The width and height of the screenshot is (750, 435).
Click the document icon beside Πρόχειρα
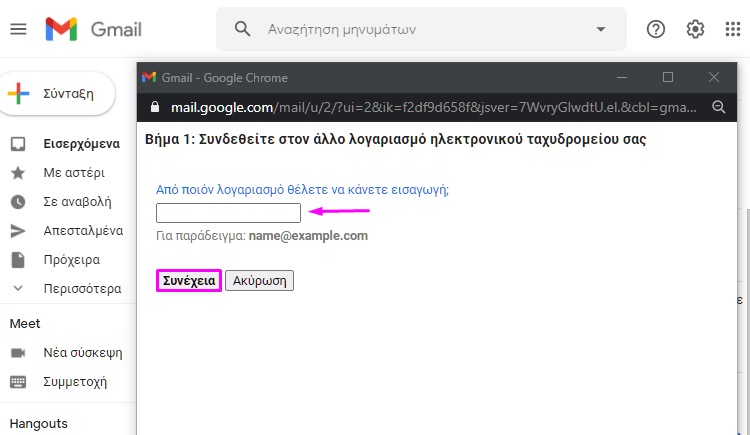pos(18,260)
